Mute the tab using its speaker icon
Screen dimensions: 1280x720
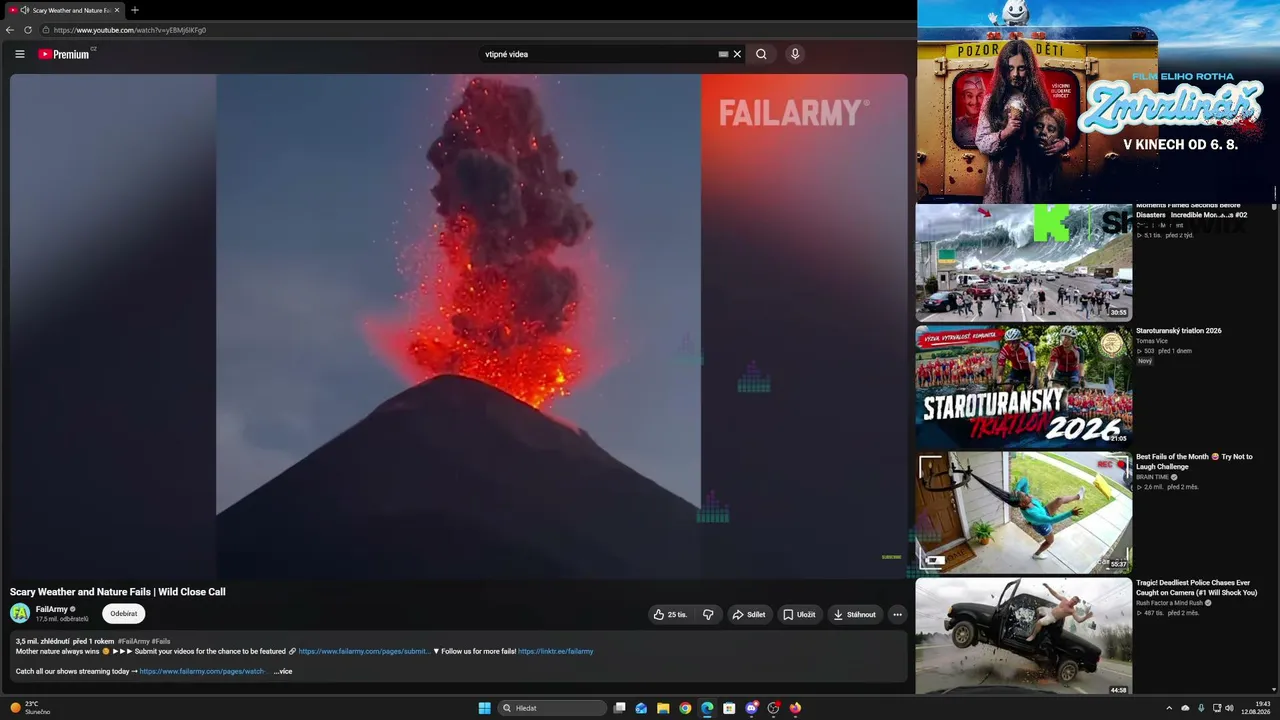[25, 10]
